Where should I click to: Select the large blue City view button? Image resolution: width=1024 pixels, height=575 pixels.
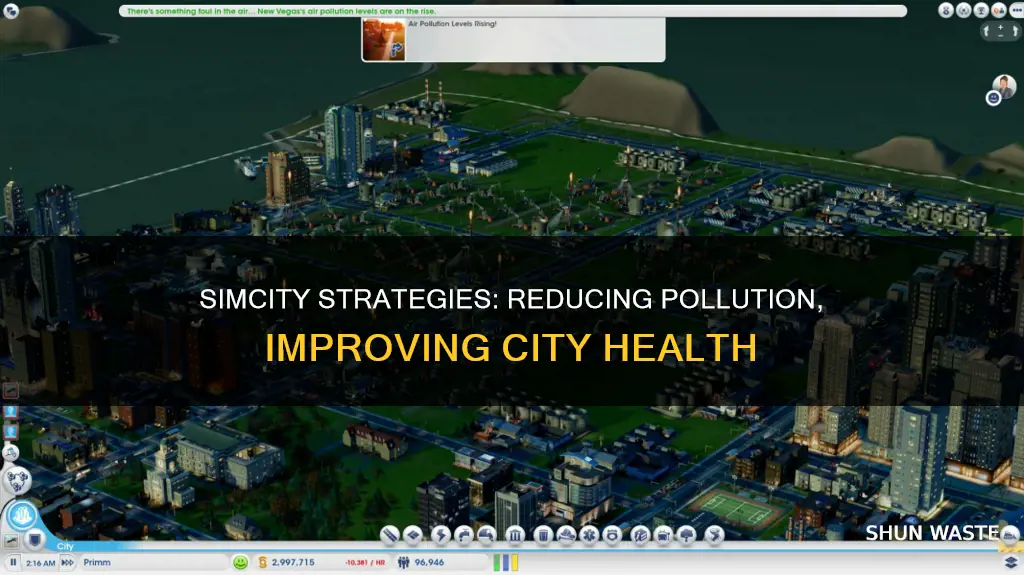(22, 515)
